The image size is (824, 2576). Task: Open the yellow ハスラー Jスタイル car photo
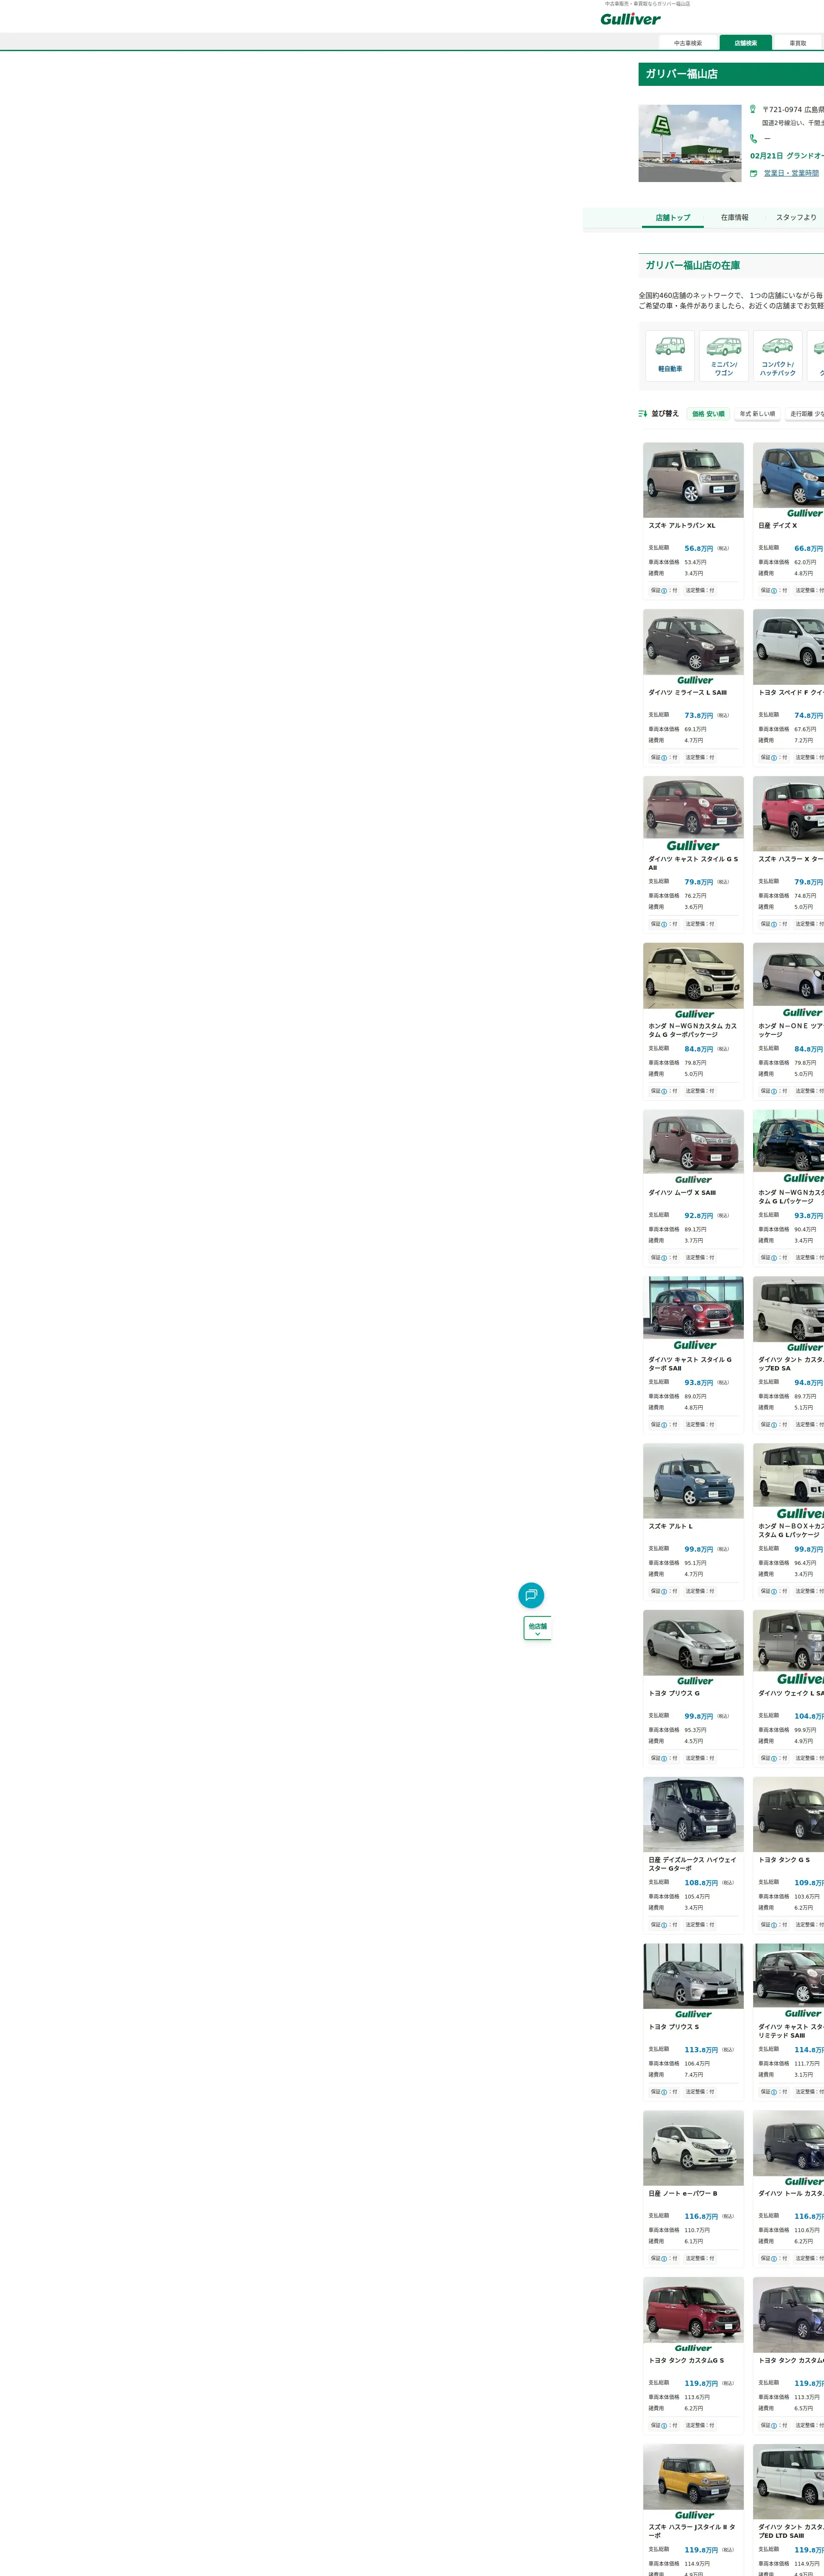pos(694,2482)
